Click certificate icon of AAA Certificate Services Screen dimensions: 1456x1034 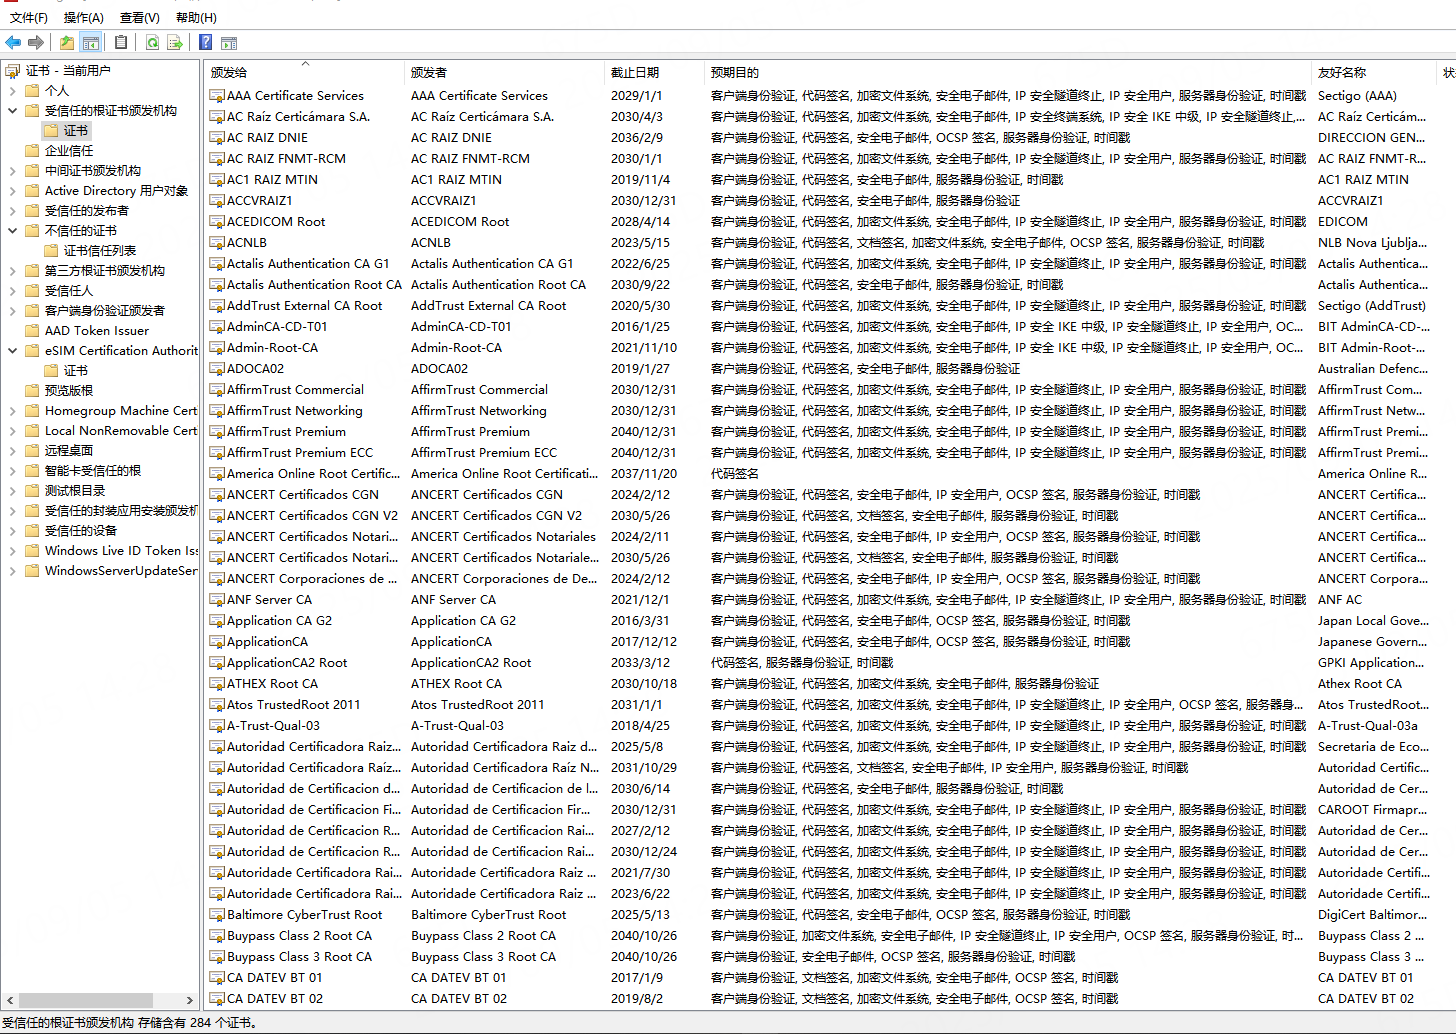217,96
